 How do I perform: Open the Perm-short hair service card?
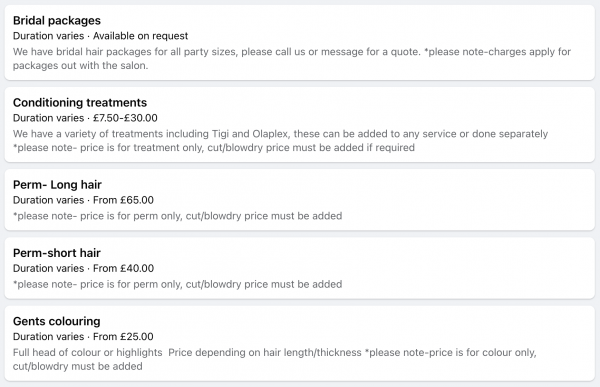(300, 268)
